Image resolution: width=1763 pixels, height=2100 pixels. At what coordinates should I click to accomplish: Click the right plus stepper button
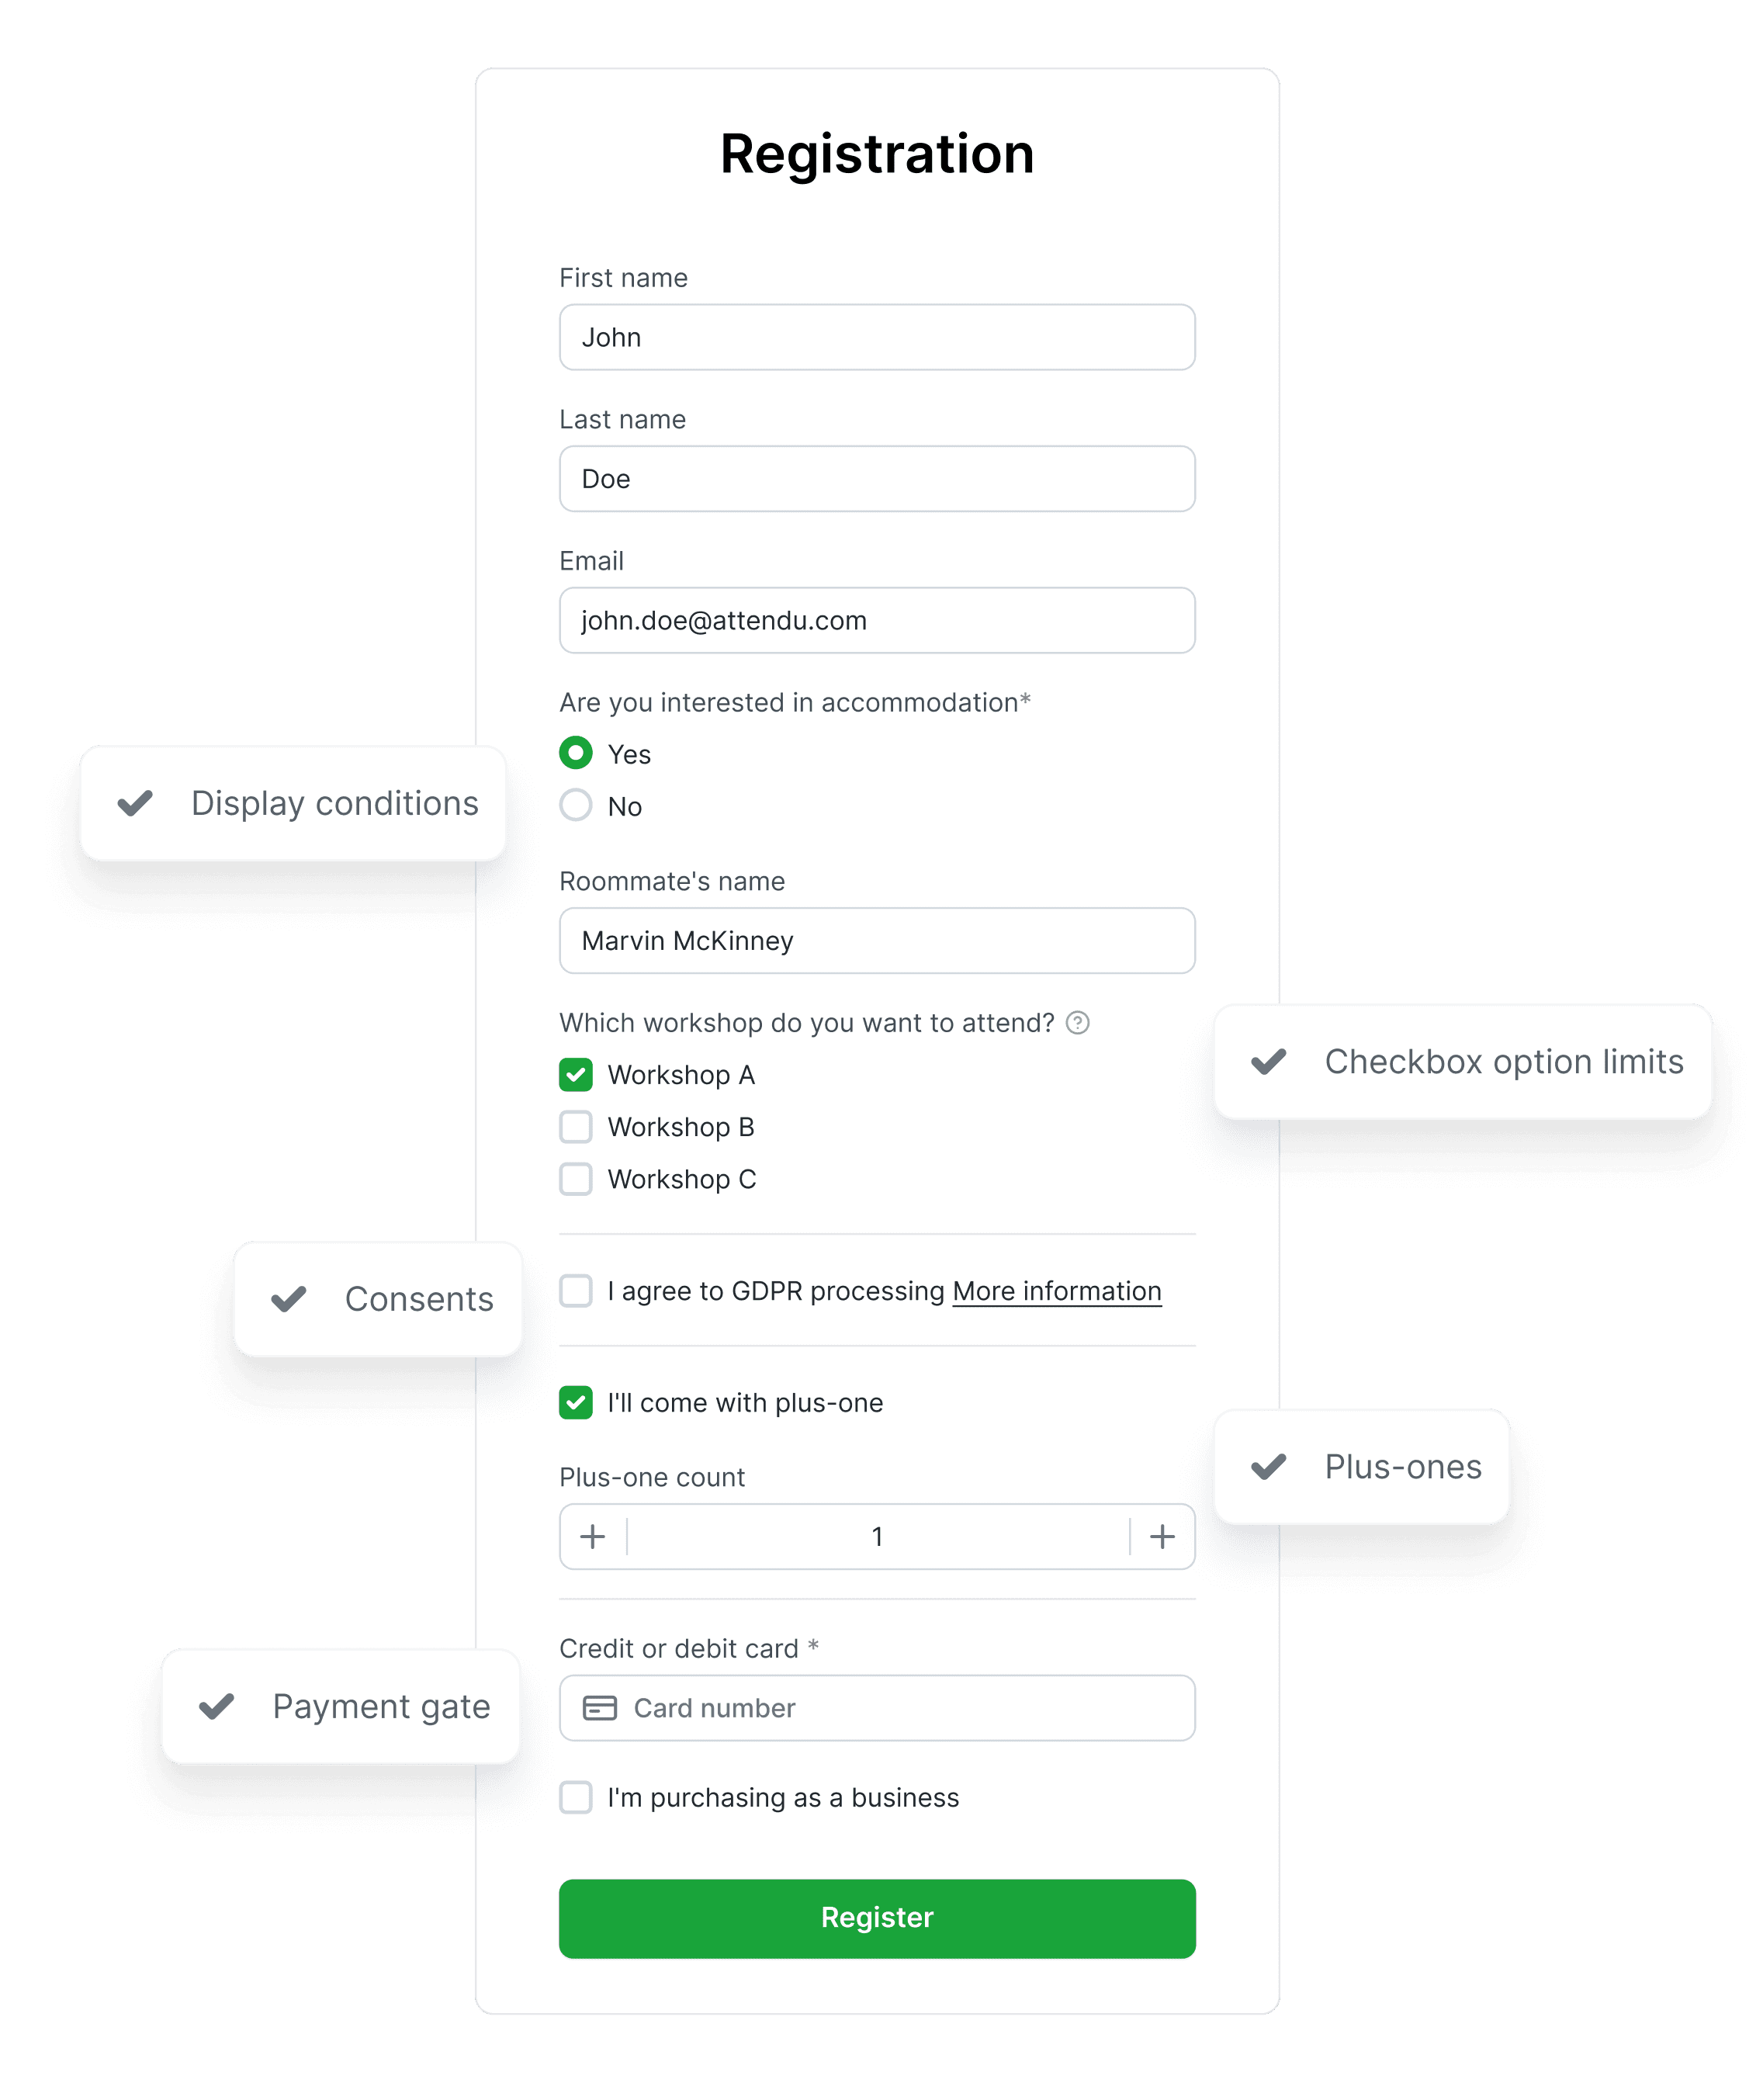[1162, 1537]
